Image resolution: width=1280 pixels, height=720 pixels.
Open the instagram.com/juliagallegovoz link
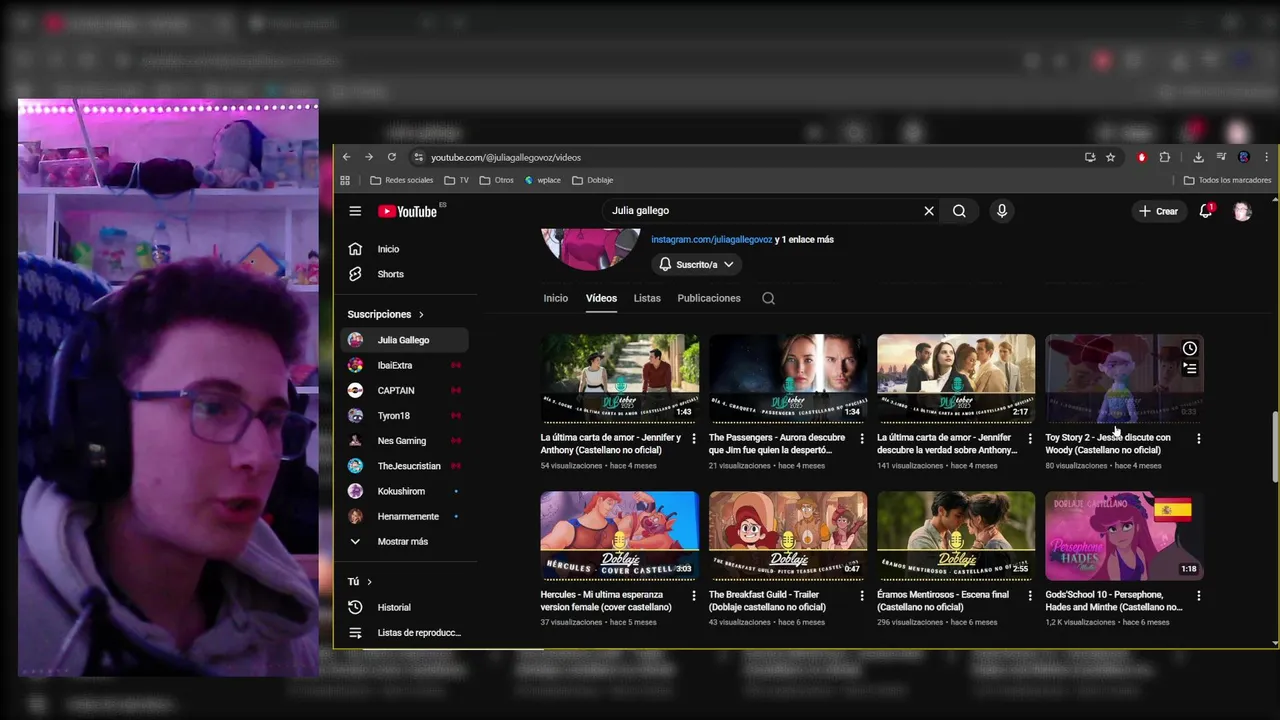coord(711,239)
